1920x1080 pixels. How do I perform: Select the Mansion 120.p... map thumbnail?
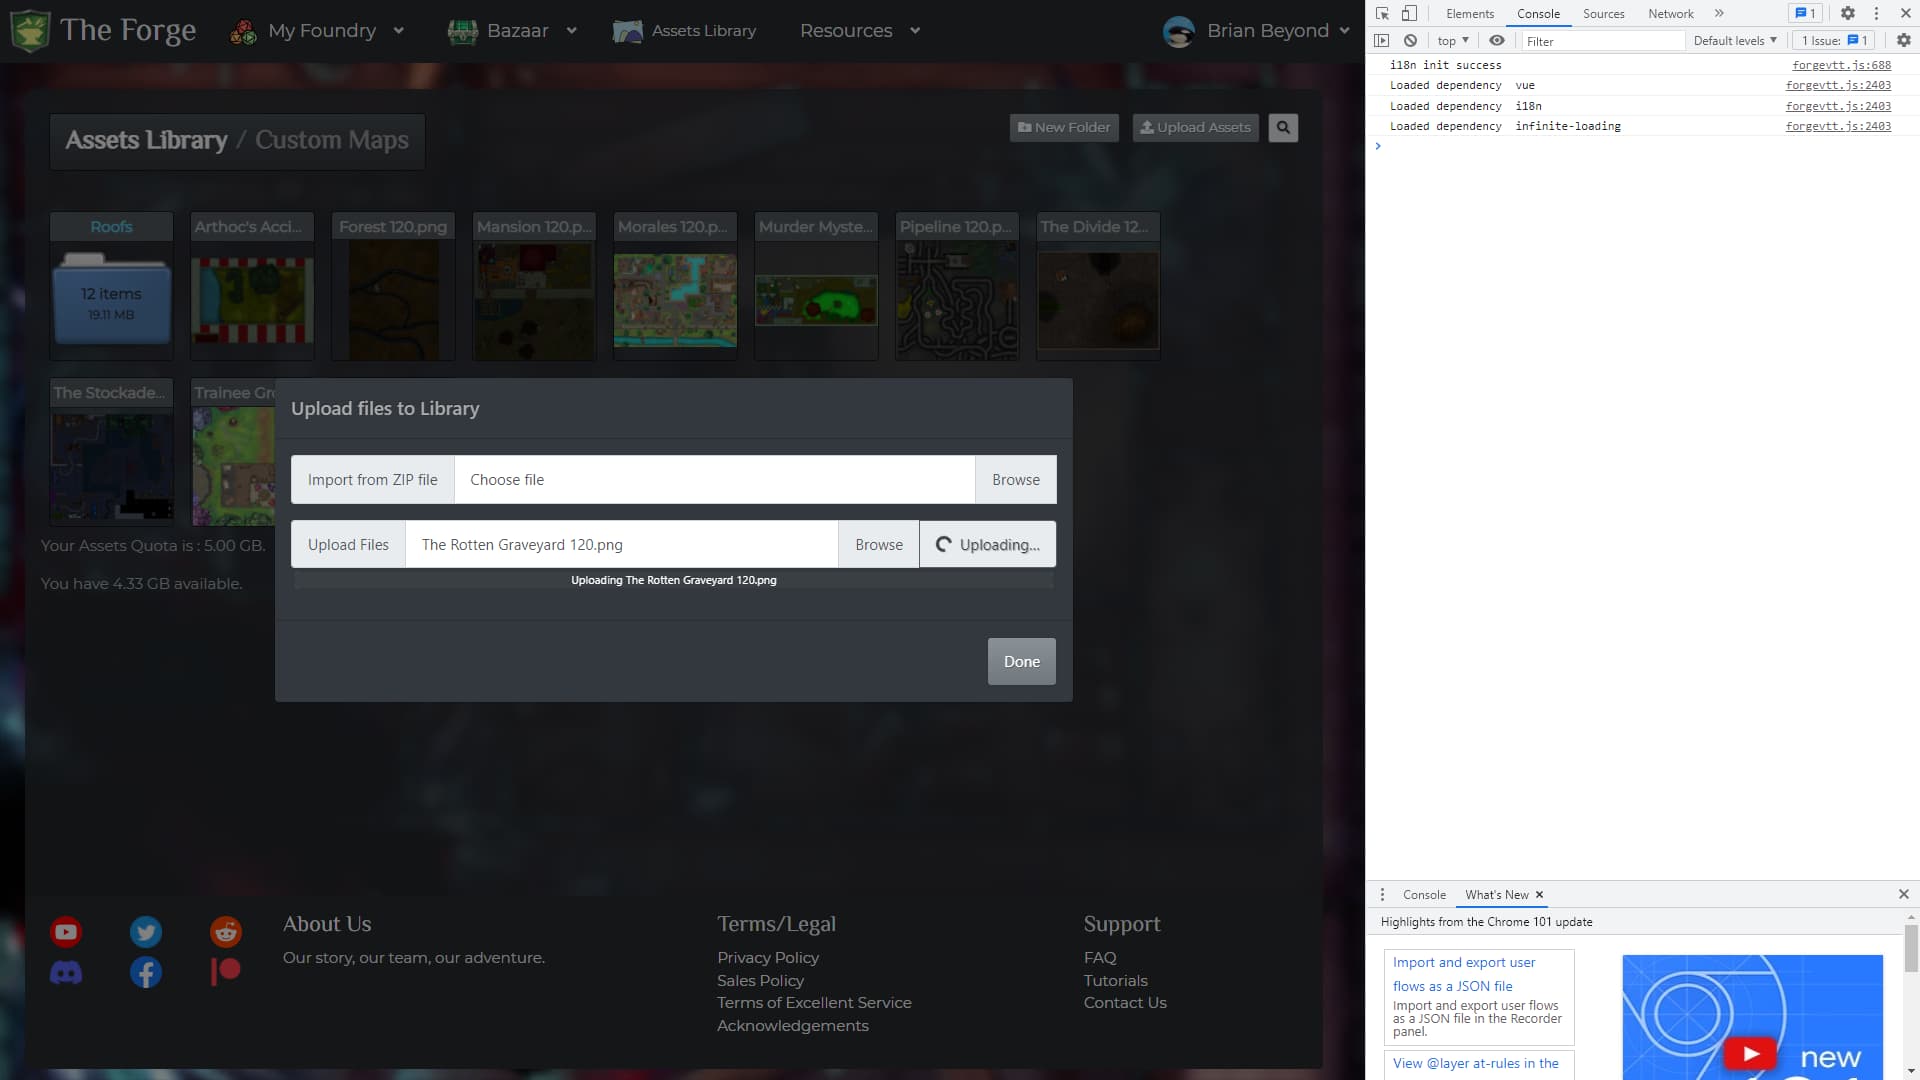click(534, 286)
